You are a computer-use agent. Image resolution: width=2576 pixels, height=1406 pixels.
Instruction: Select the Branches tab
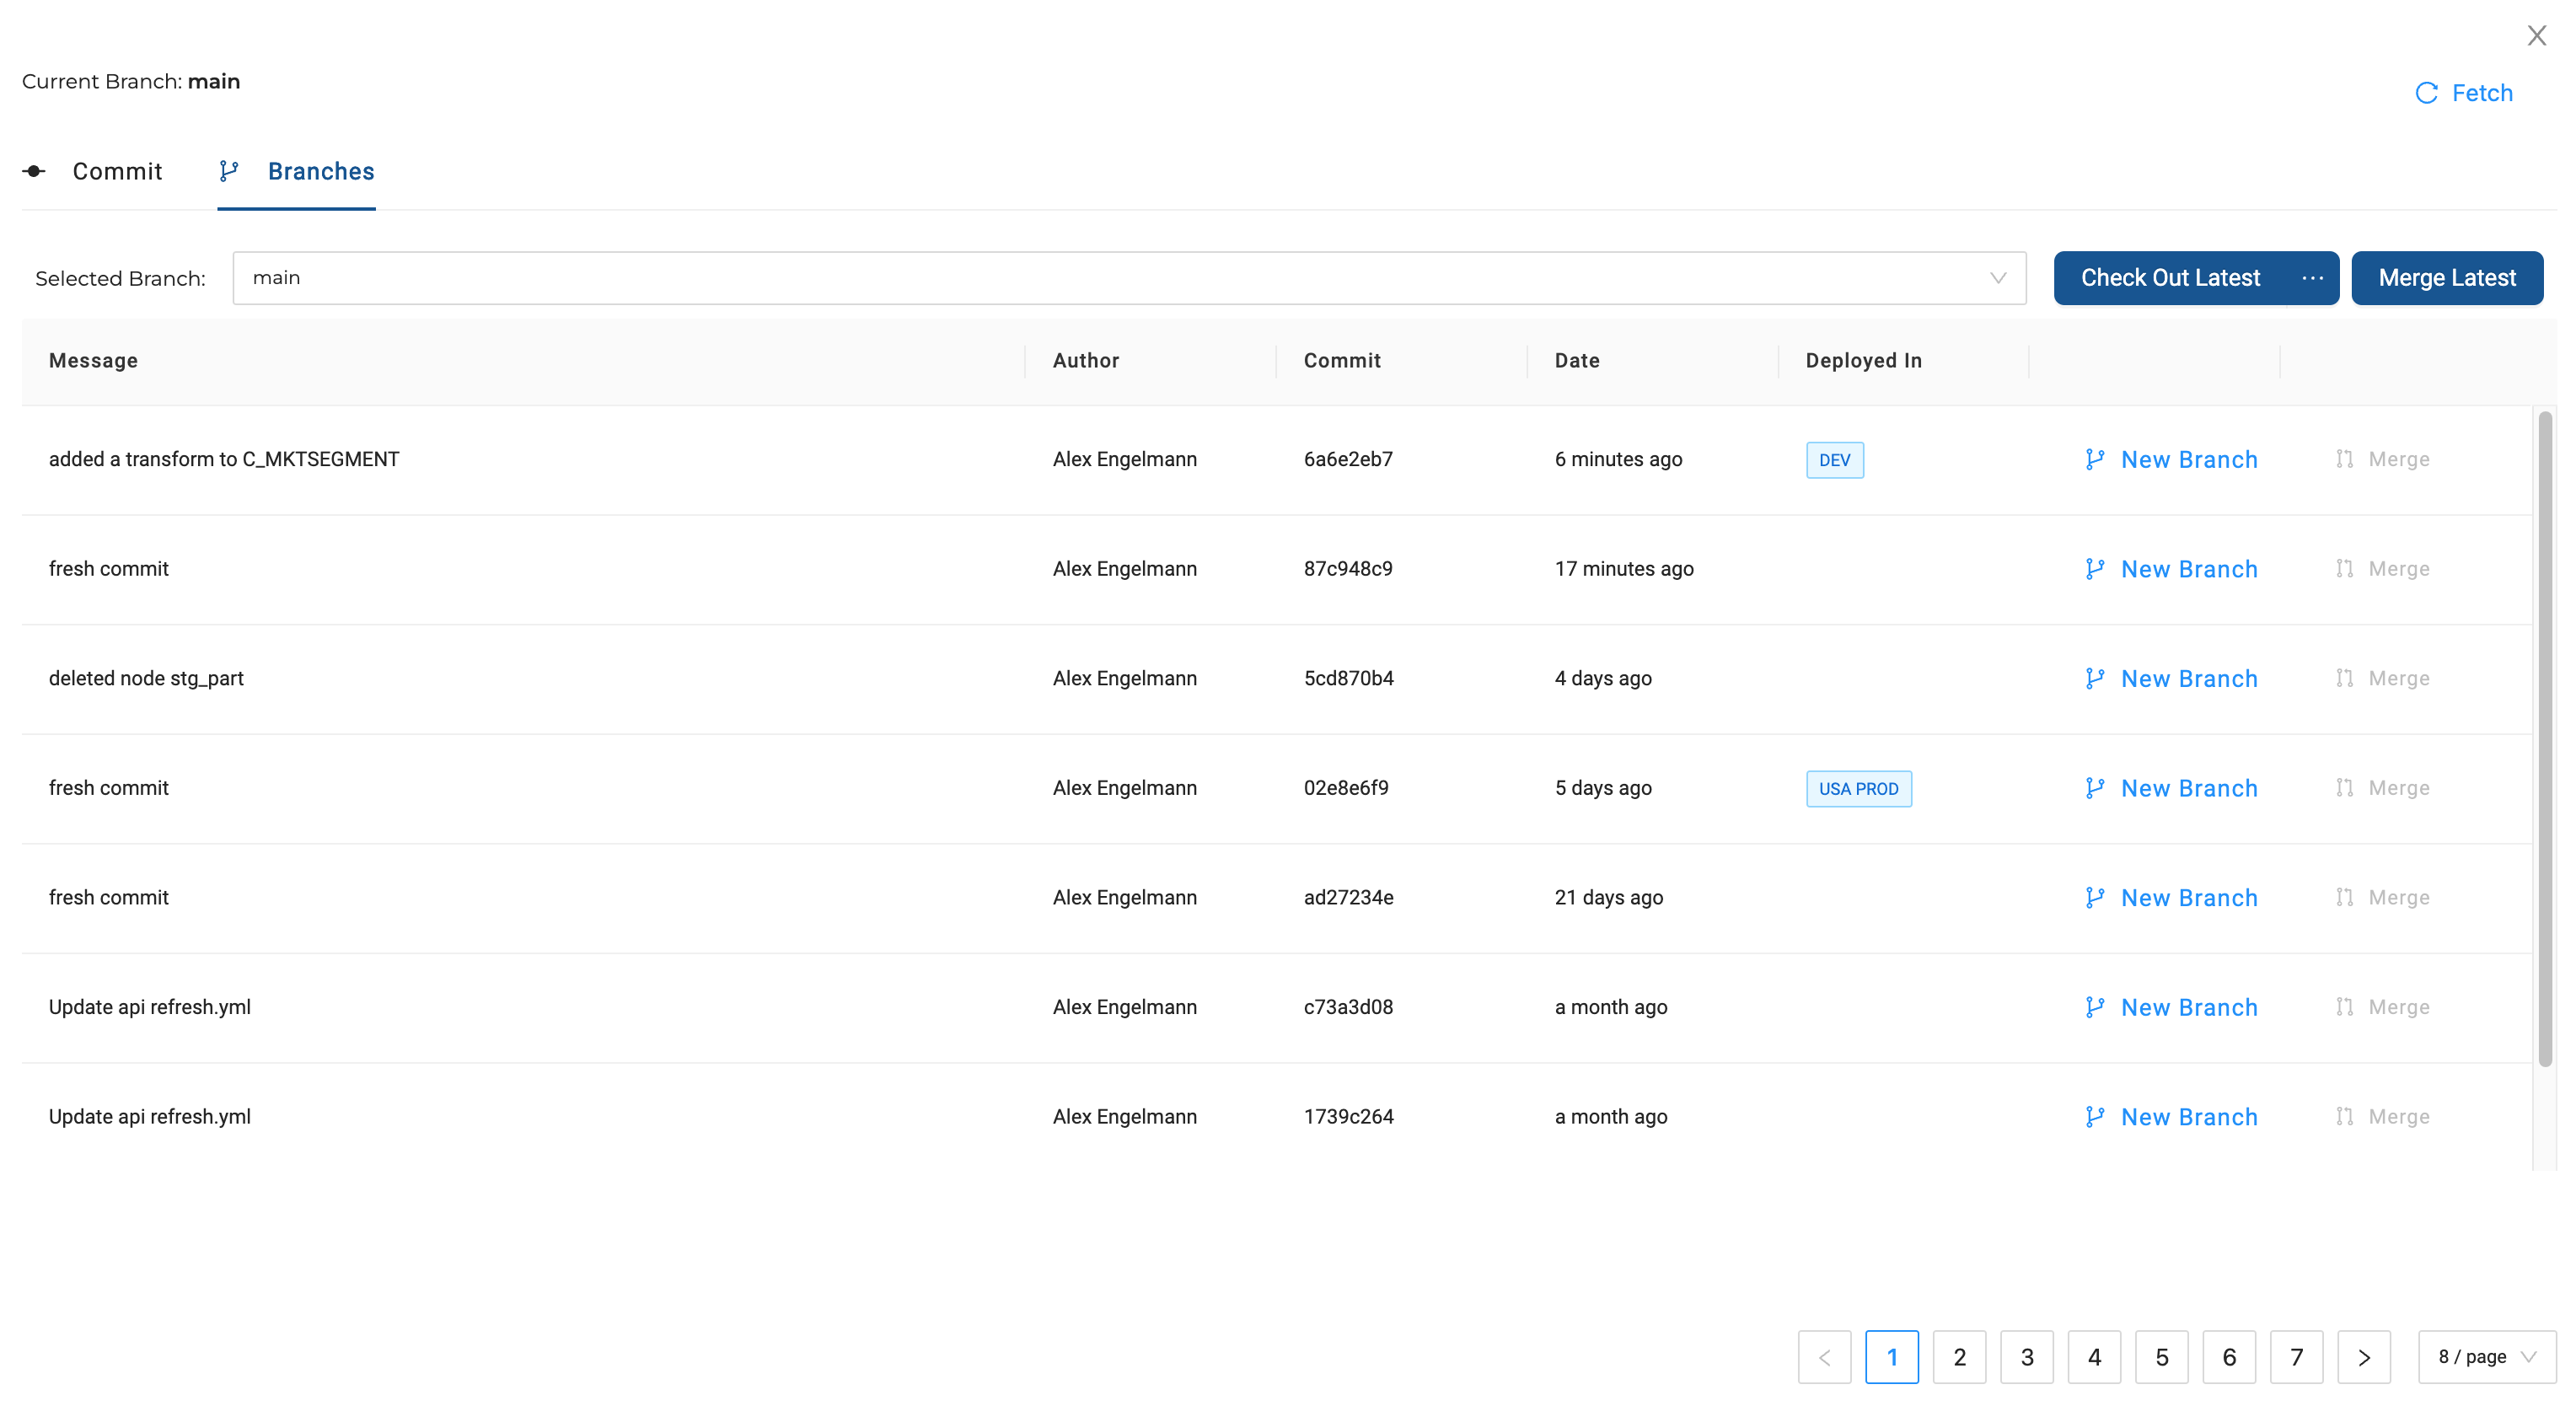320,171
